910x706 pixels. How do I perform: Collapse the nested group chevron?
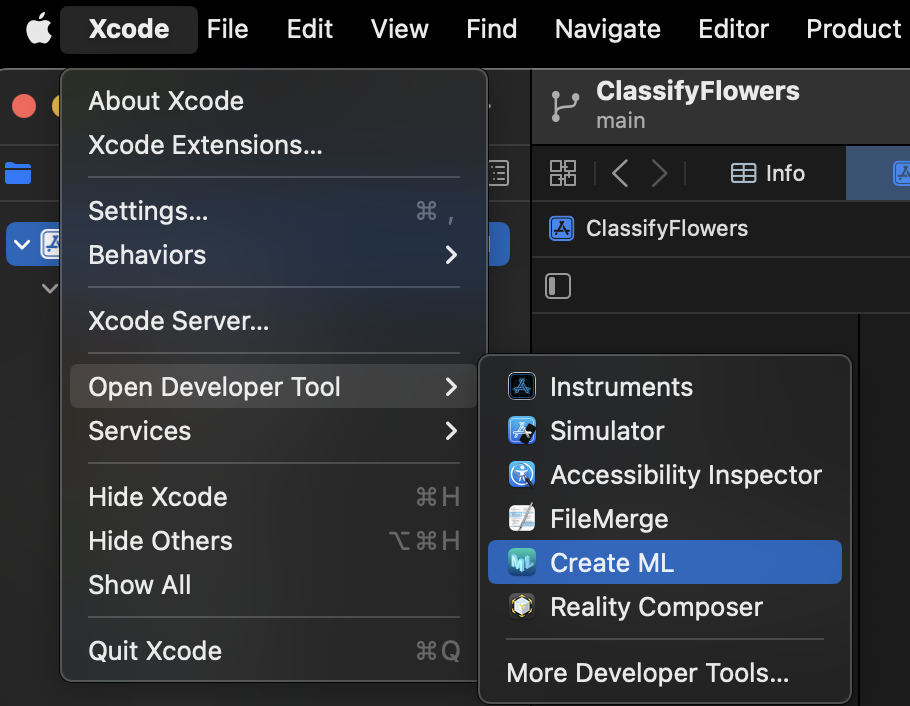50,288
